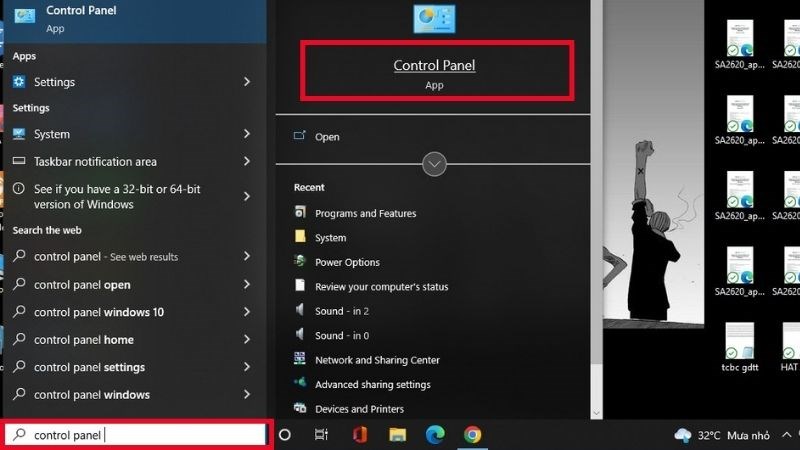Screen dimensions: 800x450
Task: Click the Control Panel title link
Action: click(434, 65)
